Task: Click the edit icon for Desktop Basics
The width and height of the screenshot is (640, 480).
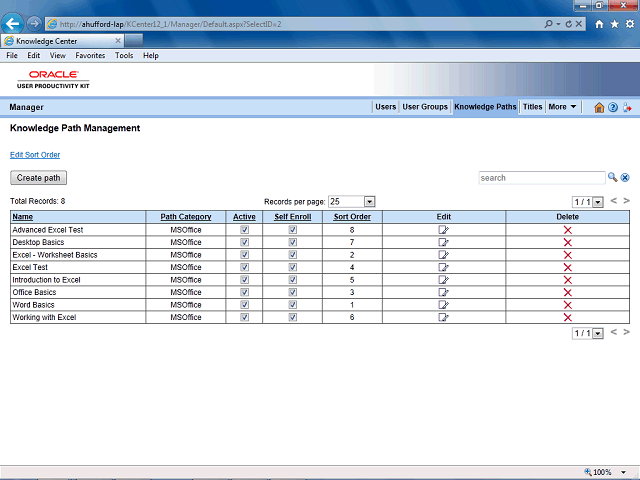Action: click(444, 242)
